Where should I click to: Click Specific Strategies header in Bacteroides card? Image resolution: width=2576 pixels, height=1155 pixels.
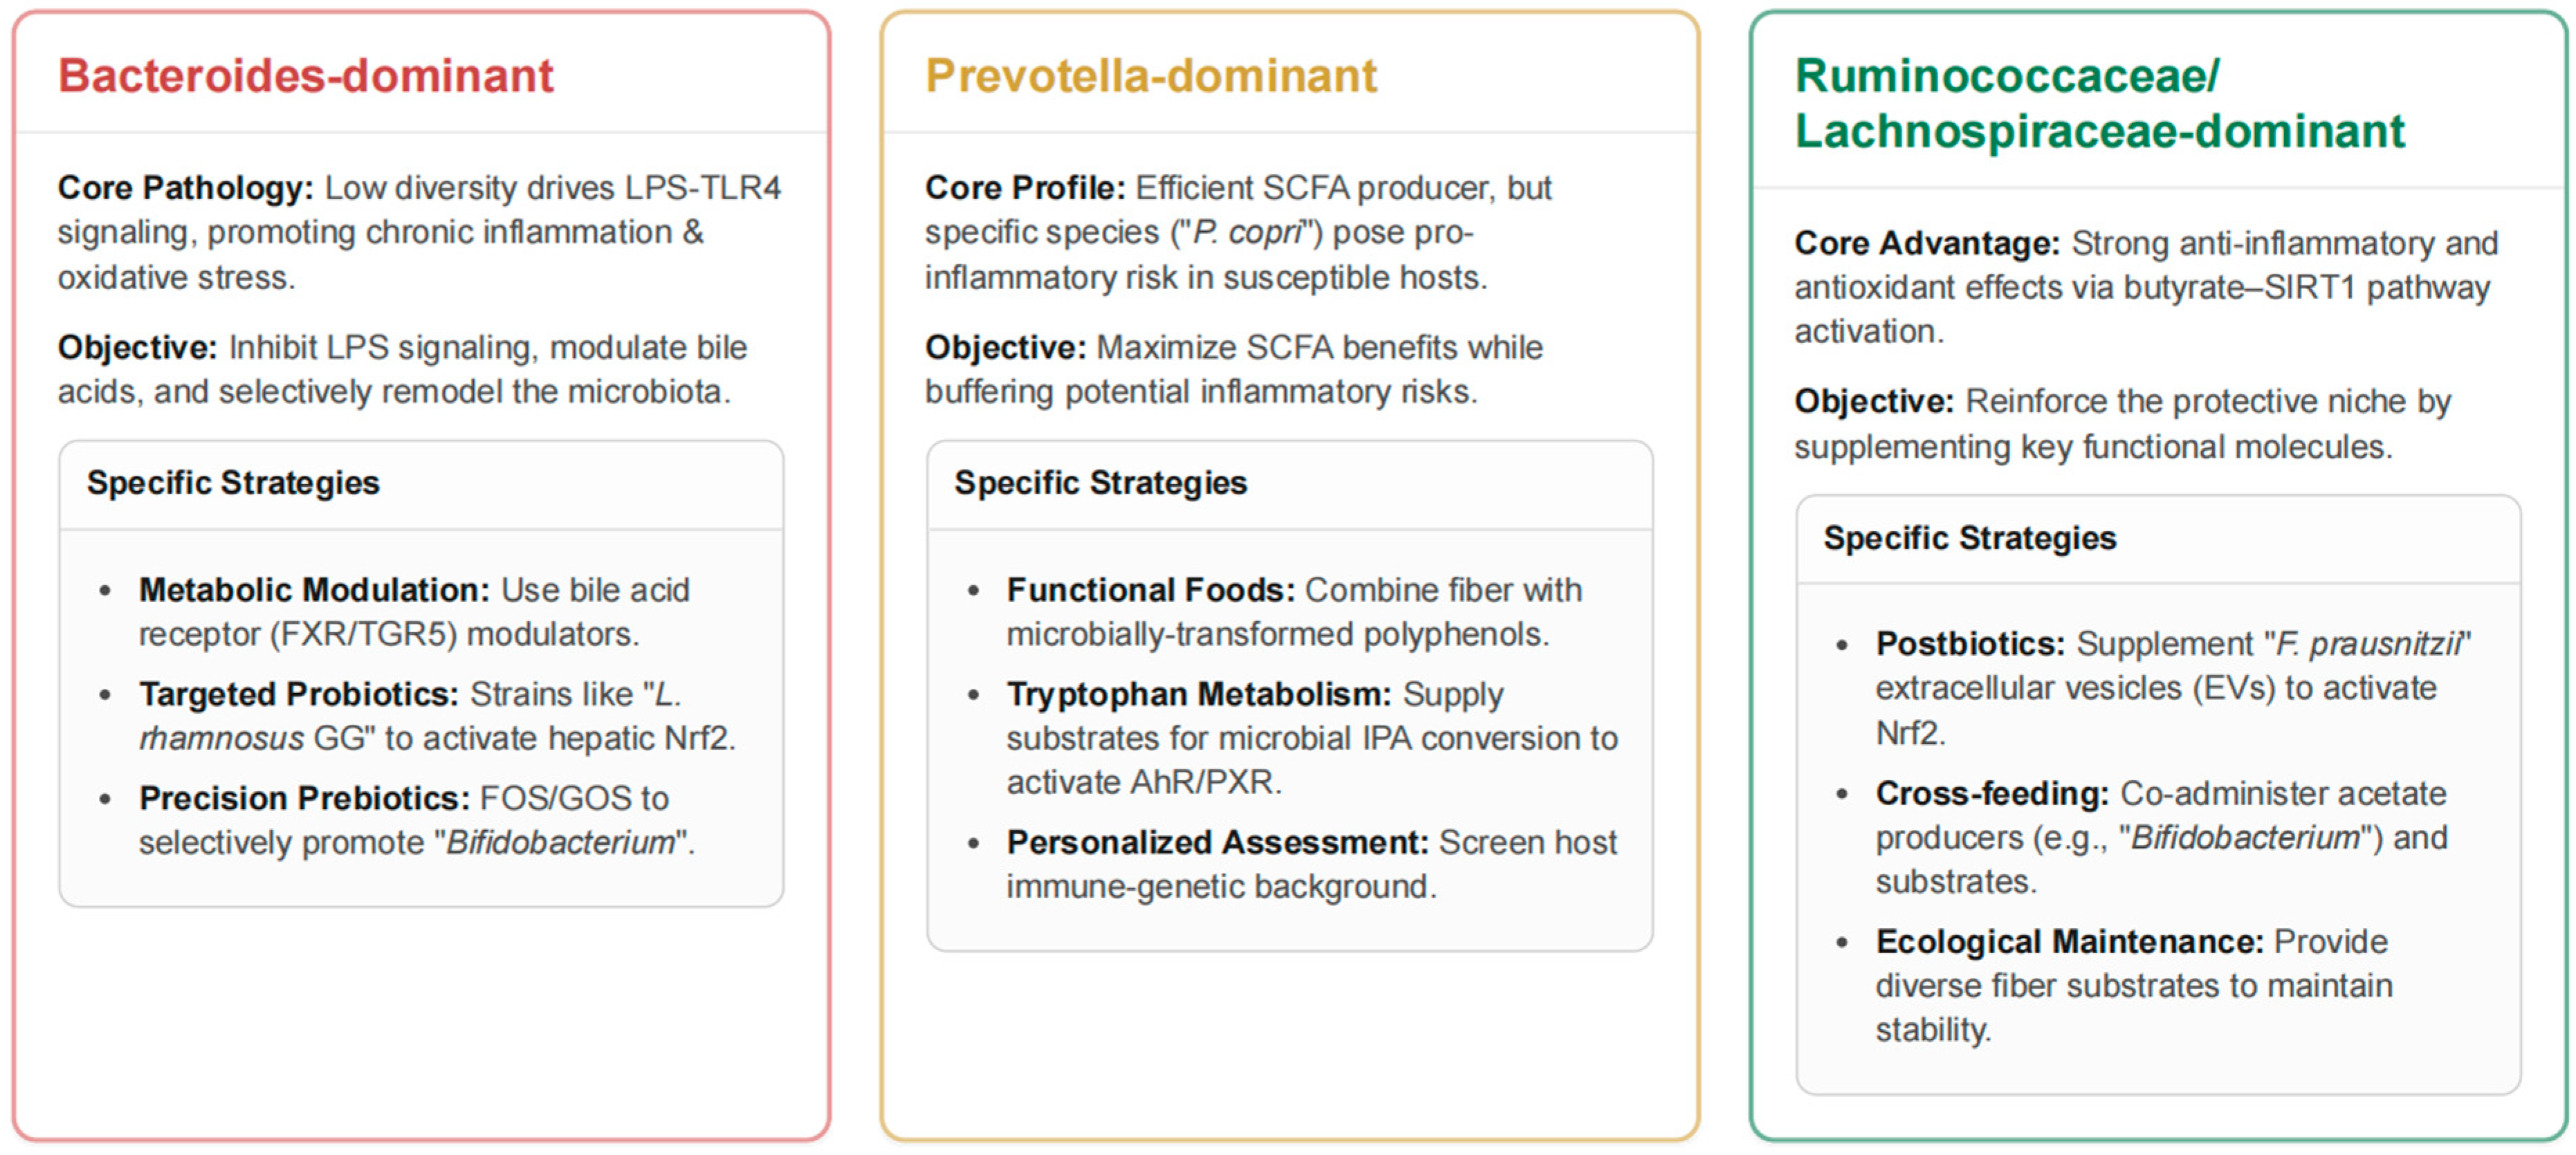pyautogui.click(x=233, y=483)
